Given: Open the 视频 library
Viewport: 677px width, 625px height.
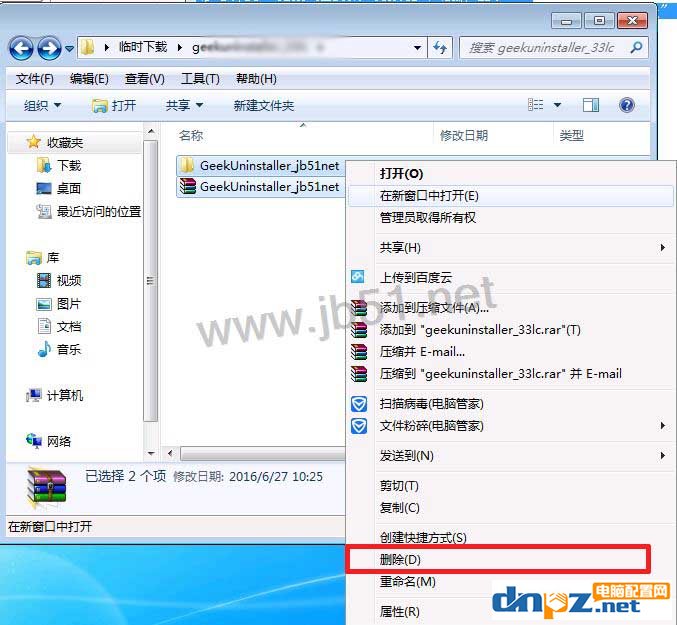Looking at the screenshot, I should tap(69, 281).
